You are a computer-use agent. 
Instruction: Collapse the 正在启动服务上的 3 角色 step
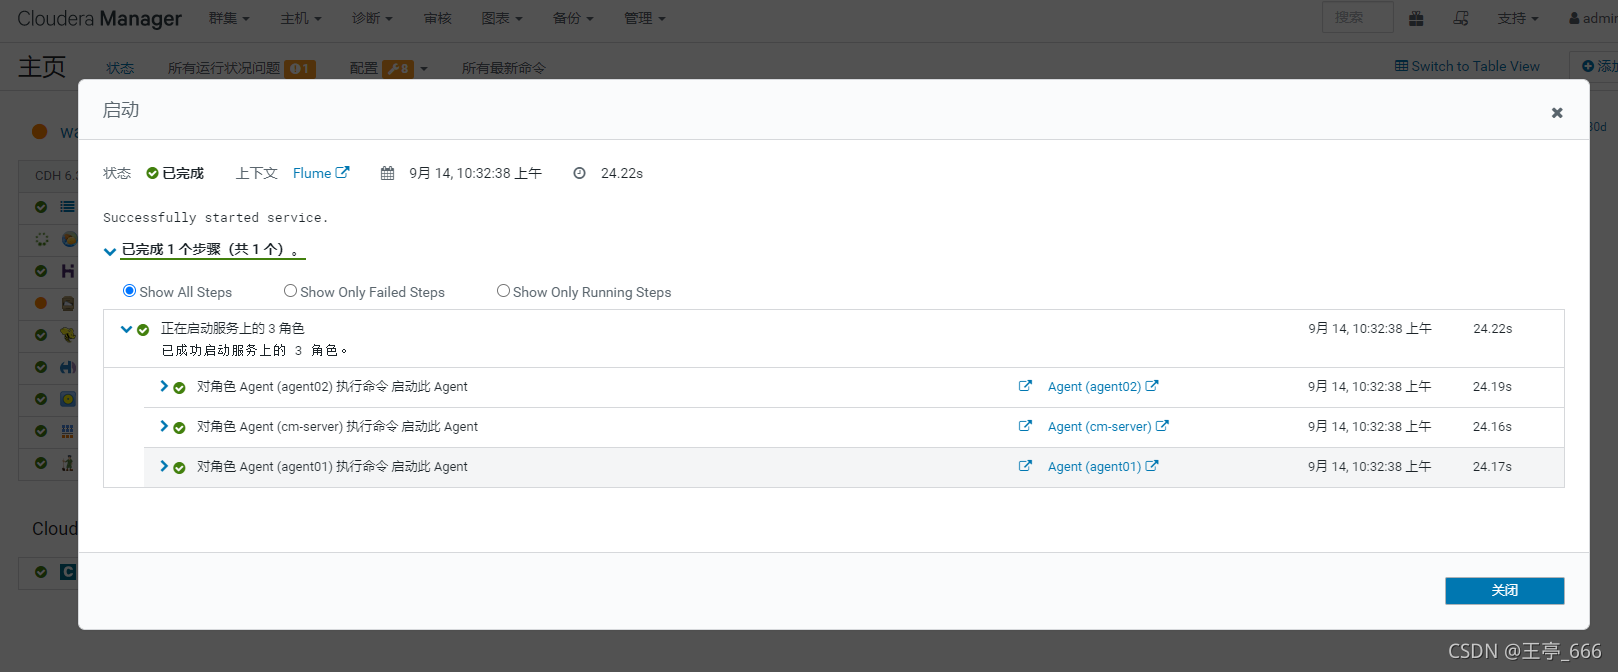[127, 329]
